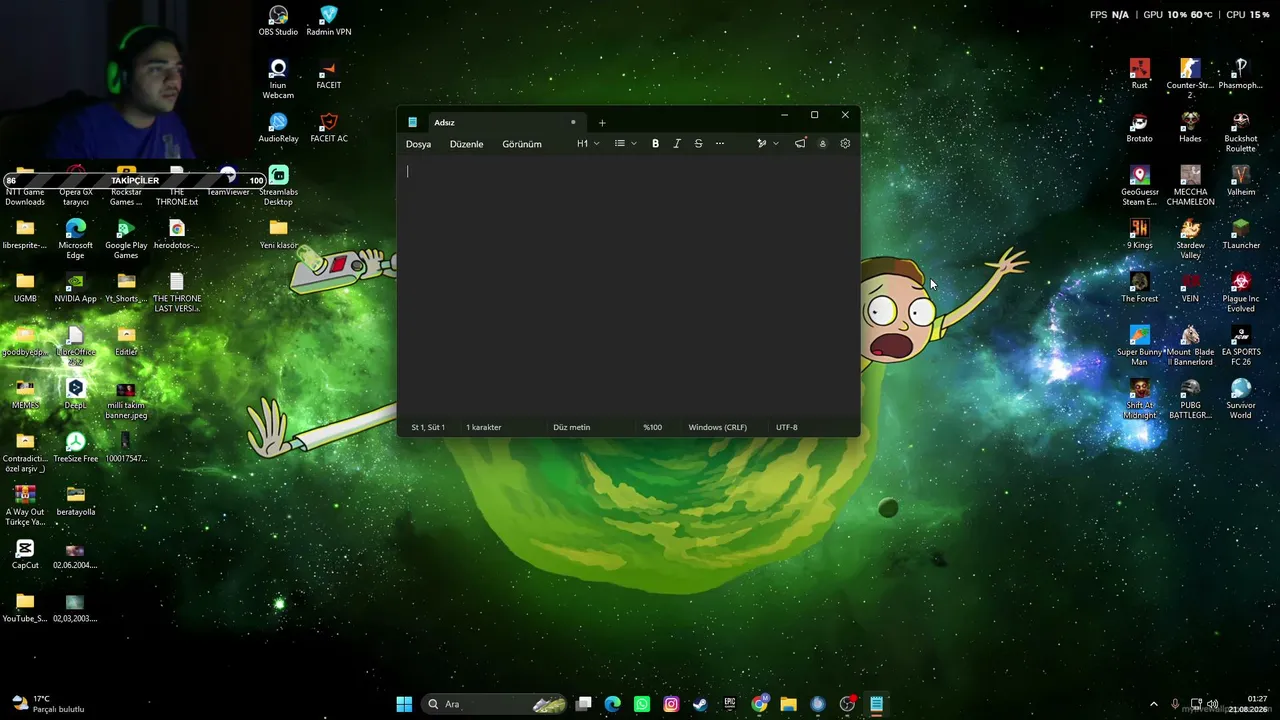Select the DeepL desktop icon
The height and width of the screenshot is (720, 1280).
click(75, 395)
